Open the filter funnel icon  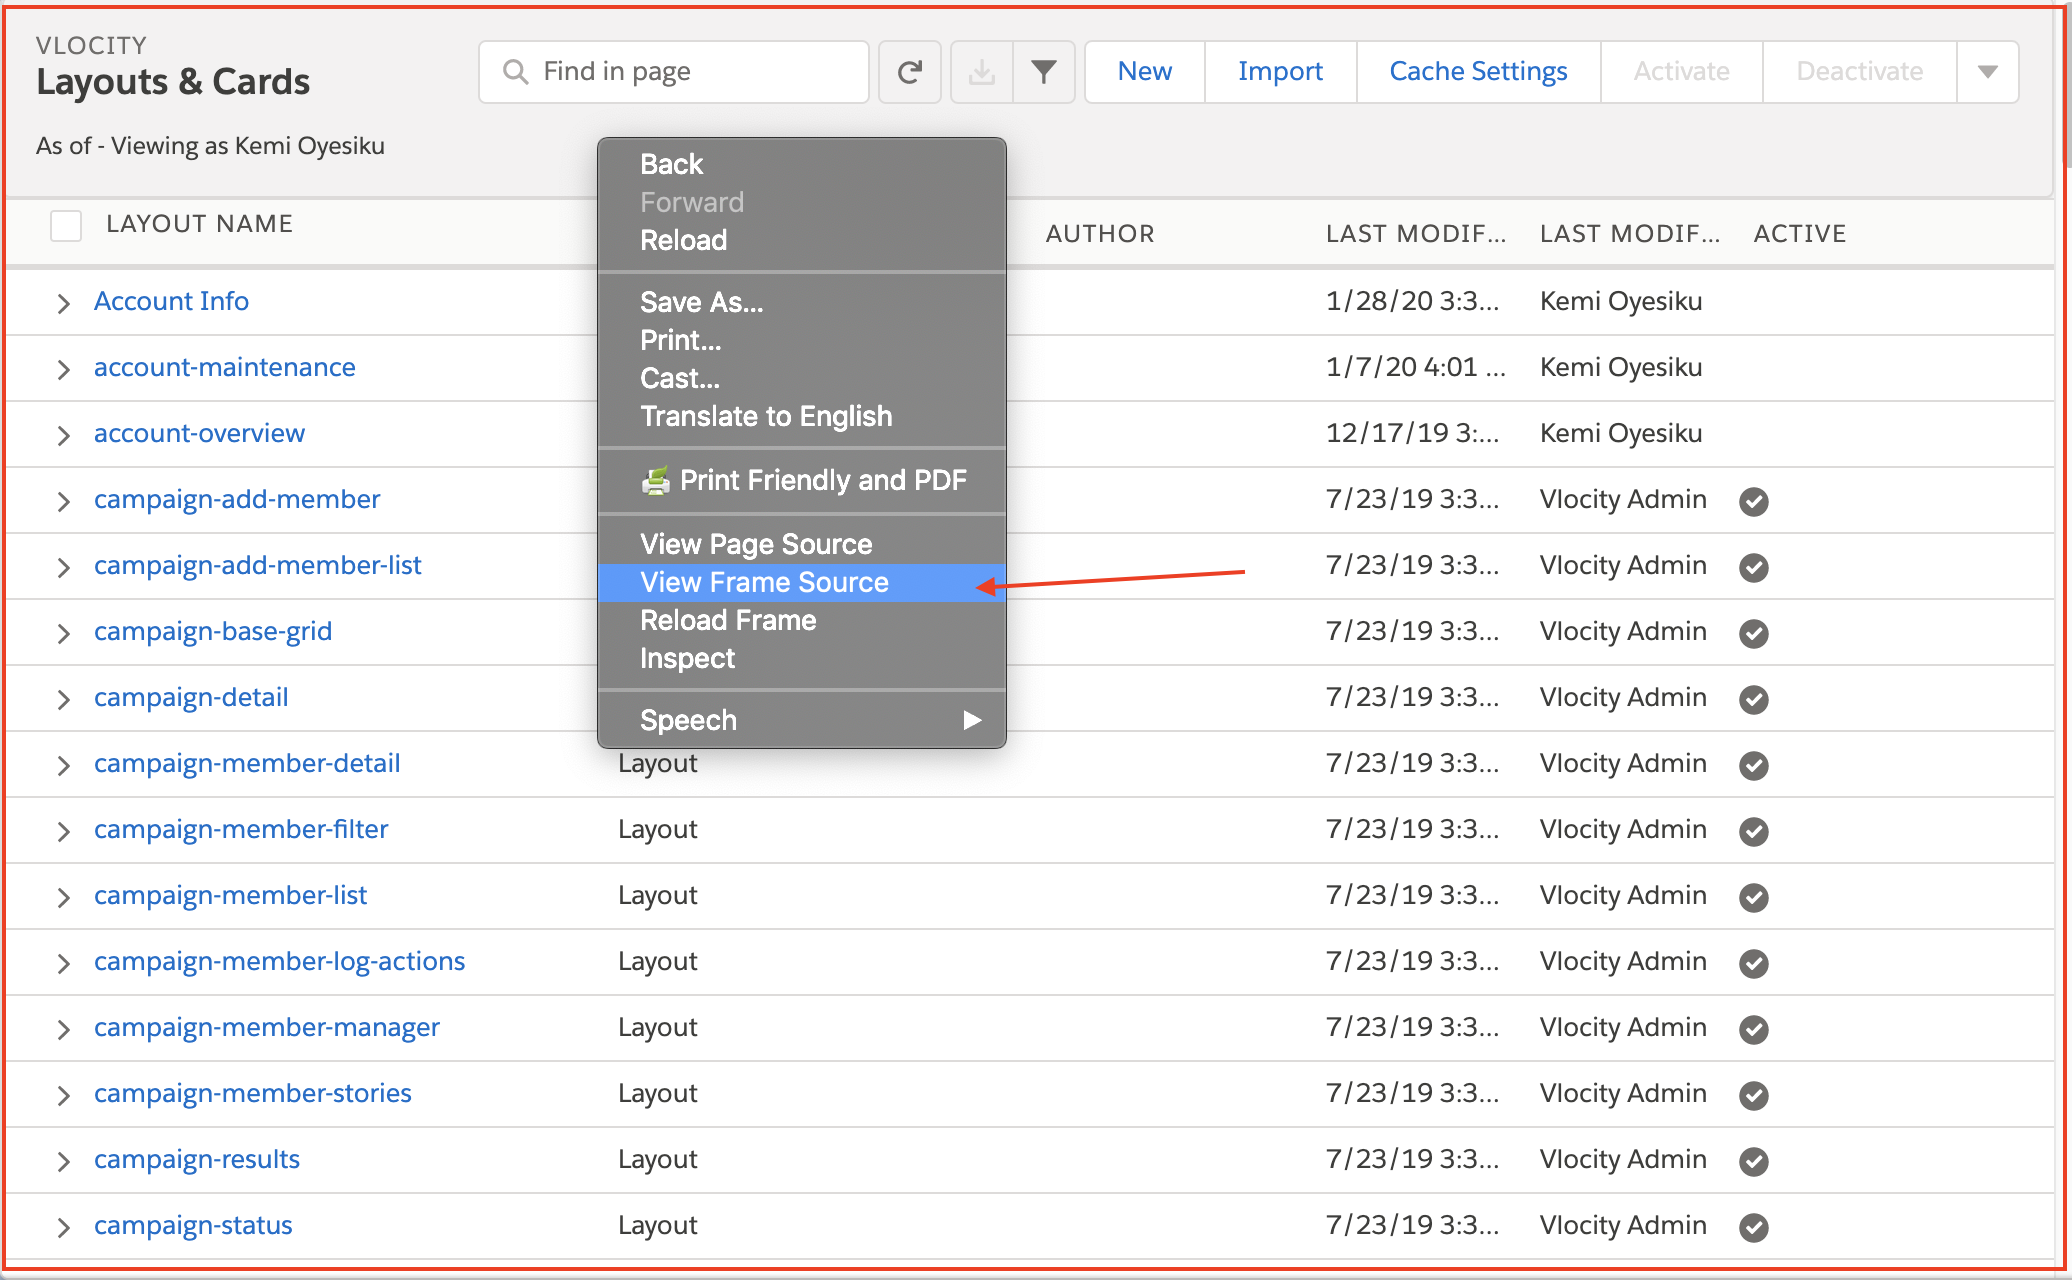1044,72
